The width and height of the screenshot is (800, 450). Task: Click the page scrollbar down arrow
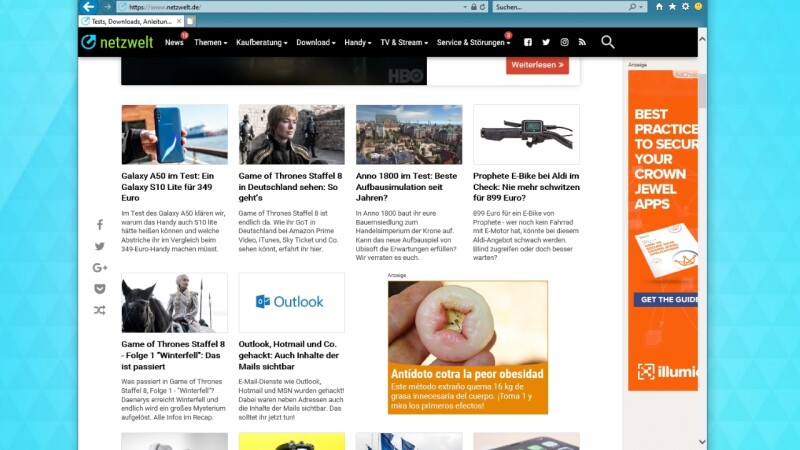click(703, 442)
